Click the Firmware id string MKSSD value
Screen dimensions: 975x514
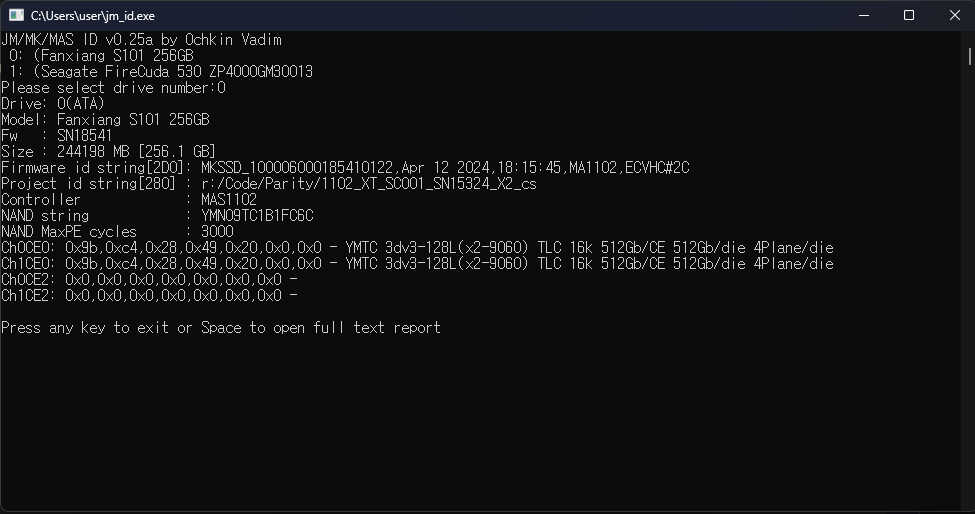445,168
